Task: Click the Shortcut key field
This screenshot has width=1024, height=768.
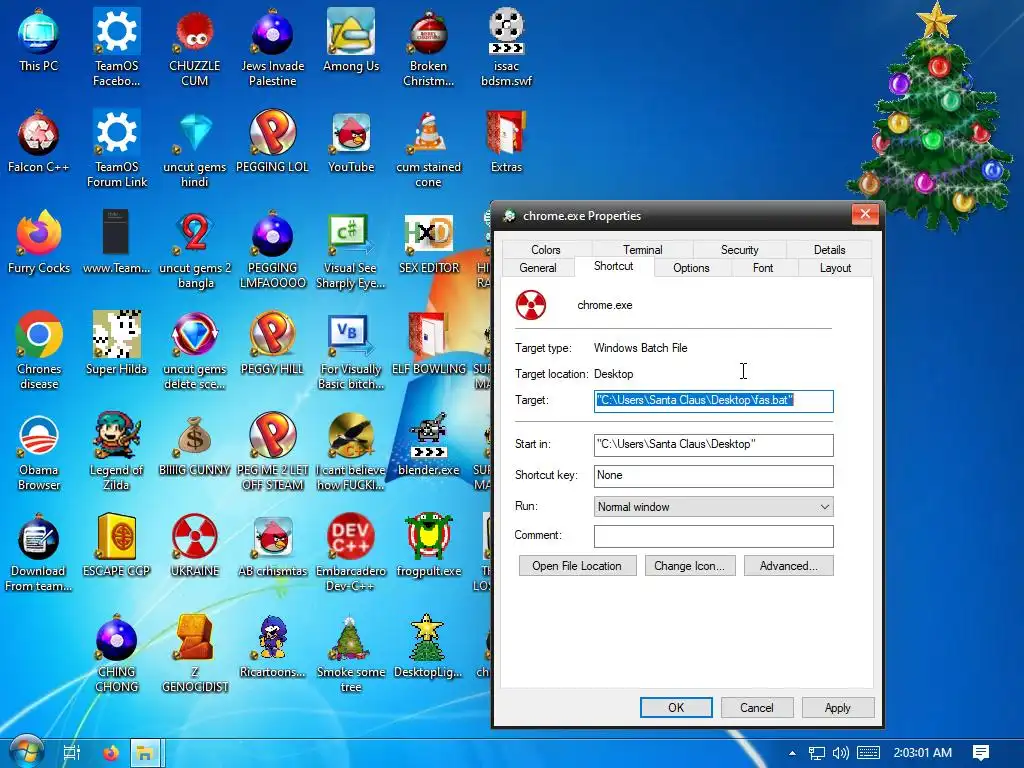Action: click(x=713, y=476)
